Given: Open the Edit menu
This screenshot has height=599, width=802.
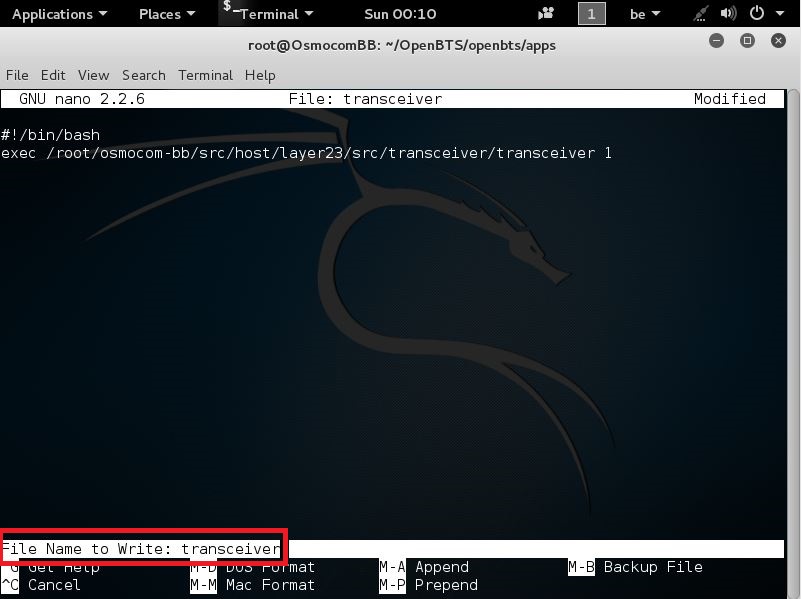Looking at the screenshot, I should click(53, 75).
